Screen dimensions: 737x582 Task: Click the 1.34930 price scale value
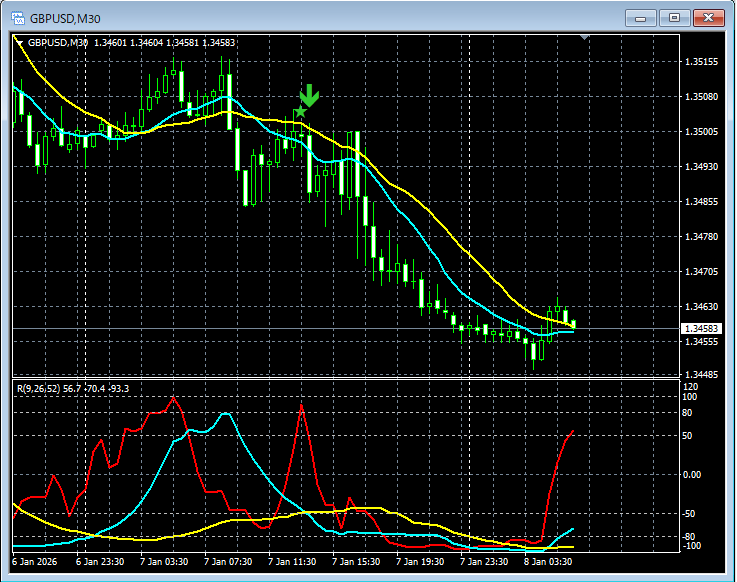click(701, 166)
